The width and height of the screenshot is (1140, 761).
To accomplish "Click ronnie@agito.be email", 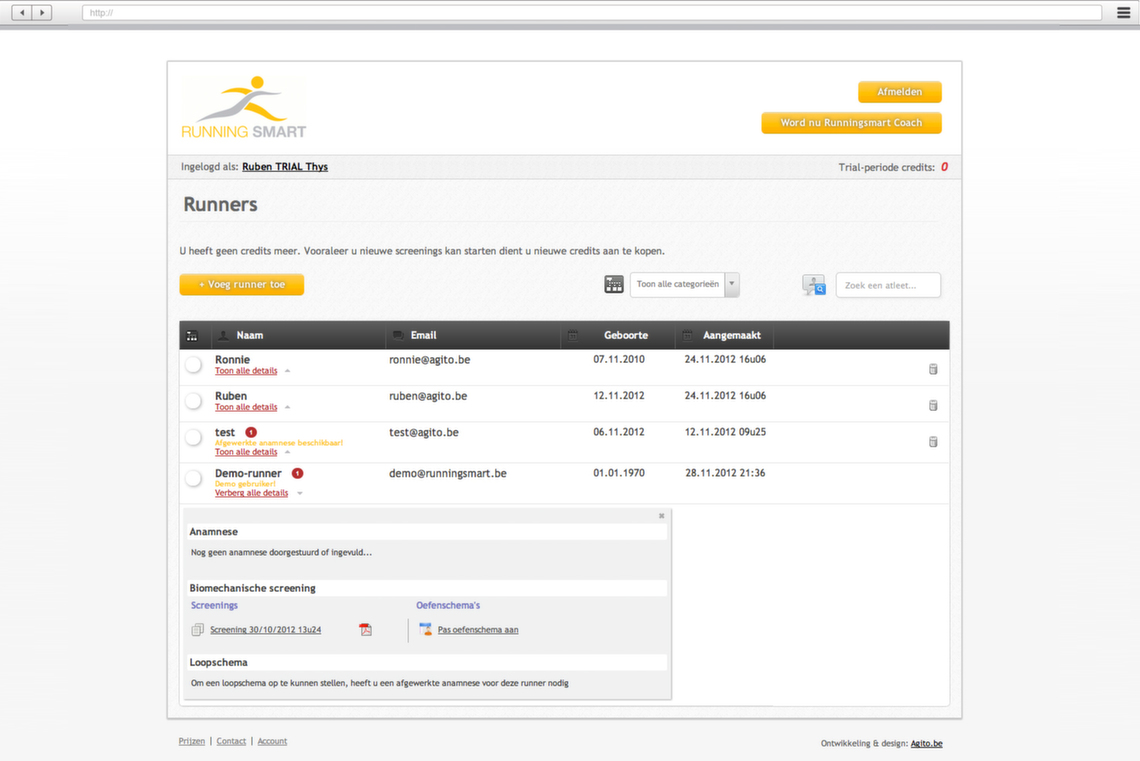I will coord(430,360).
